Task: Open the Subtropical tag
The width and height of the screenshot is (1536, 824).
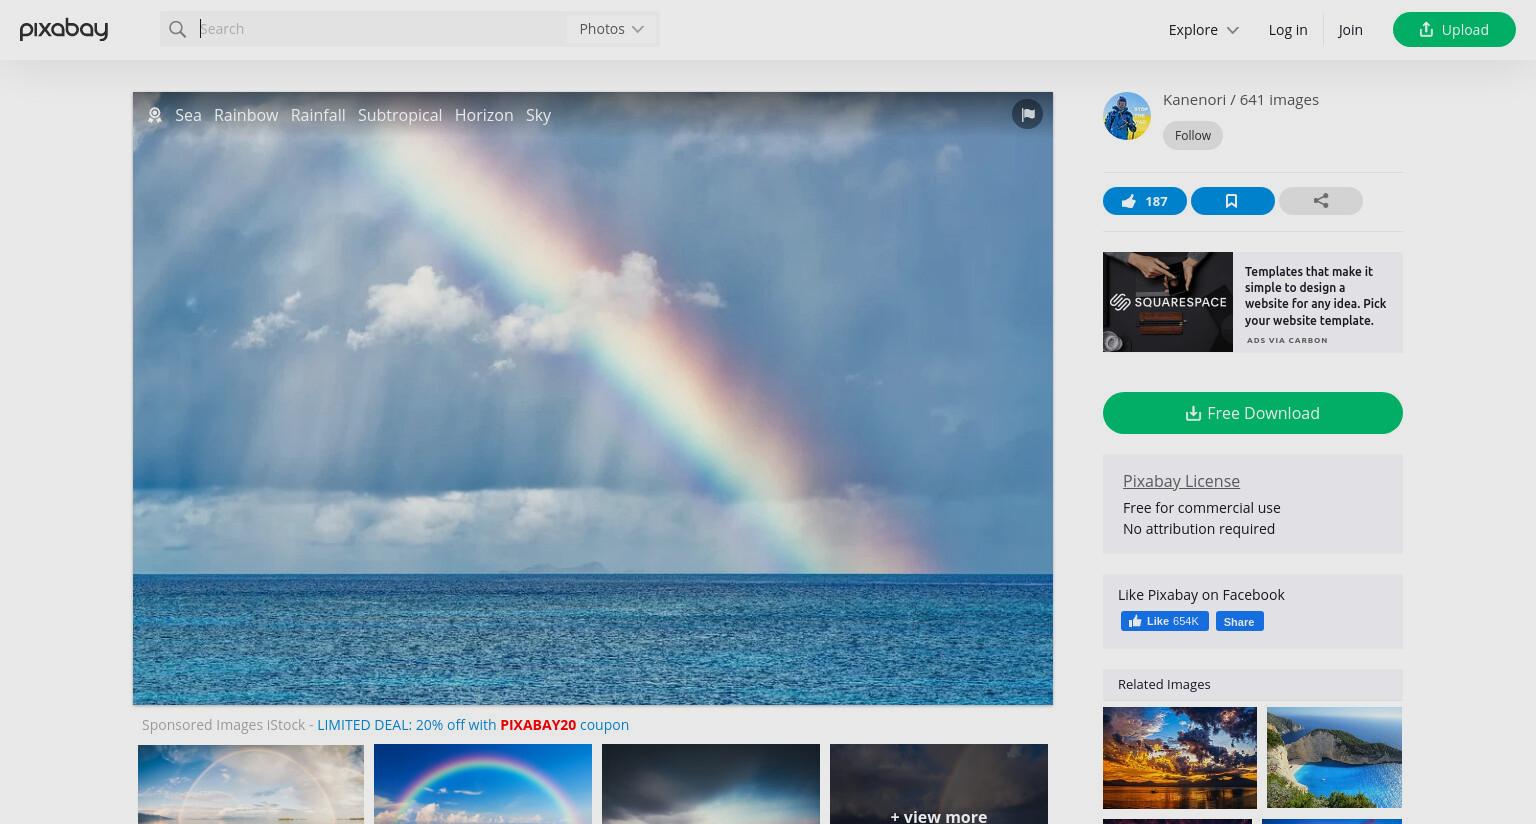Action: 400,115
